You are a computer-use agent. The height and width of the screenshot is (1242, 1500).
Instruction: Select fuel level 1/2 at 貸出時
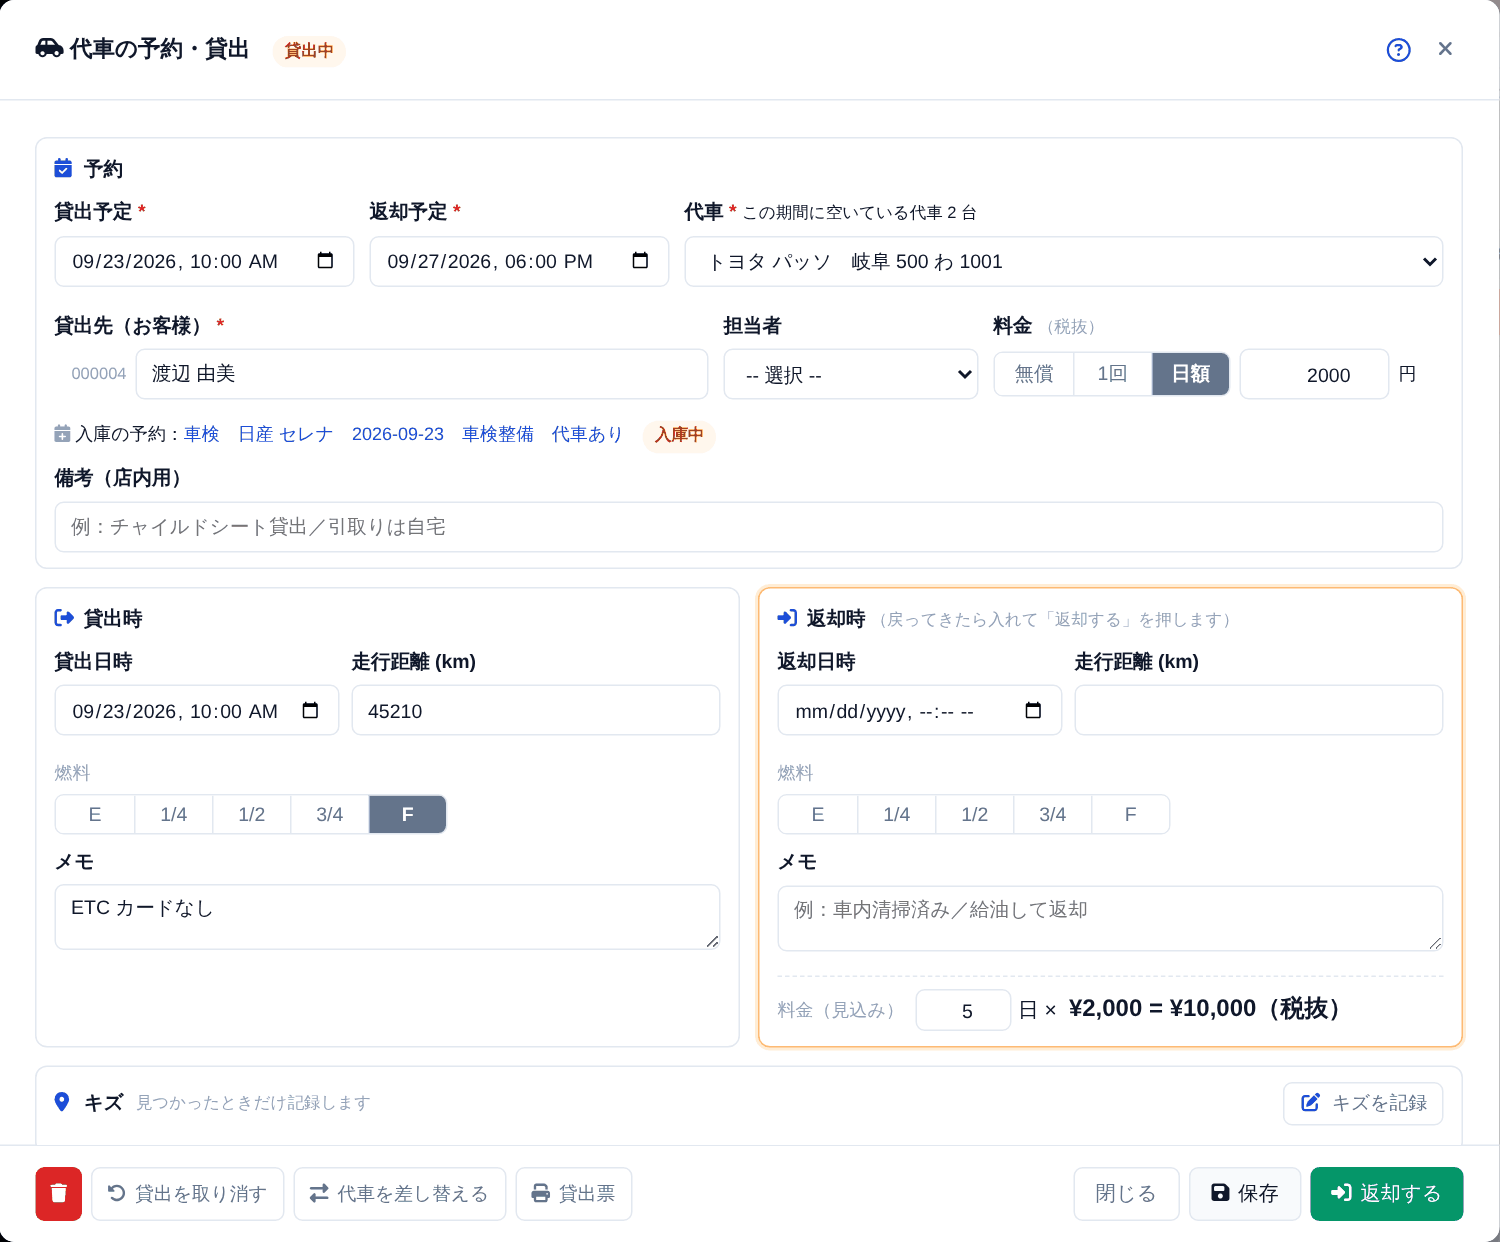point(252,815)
